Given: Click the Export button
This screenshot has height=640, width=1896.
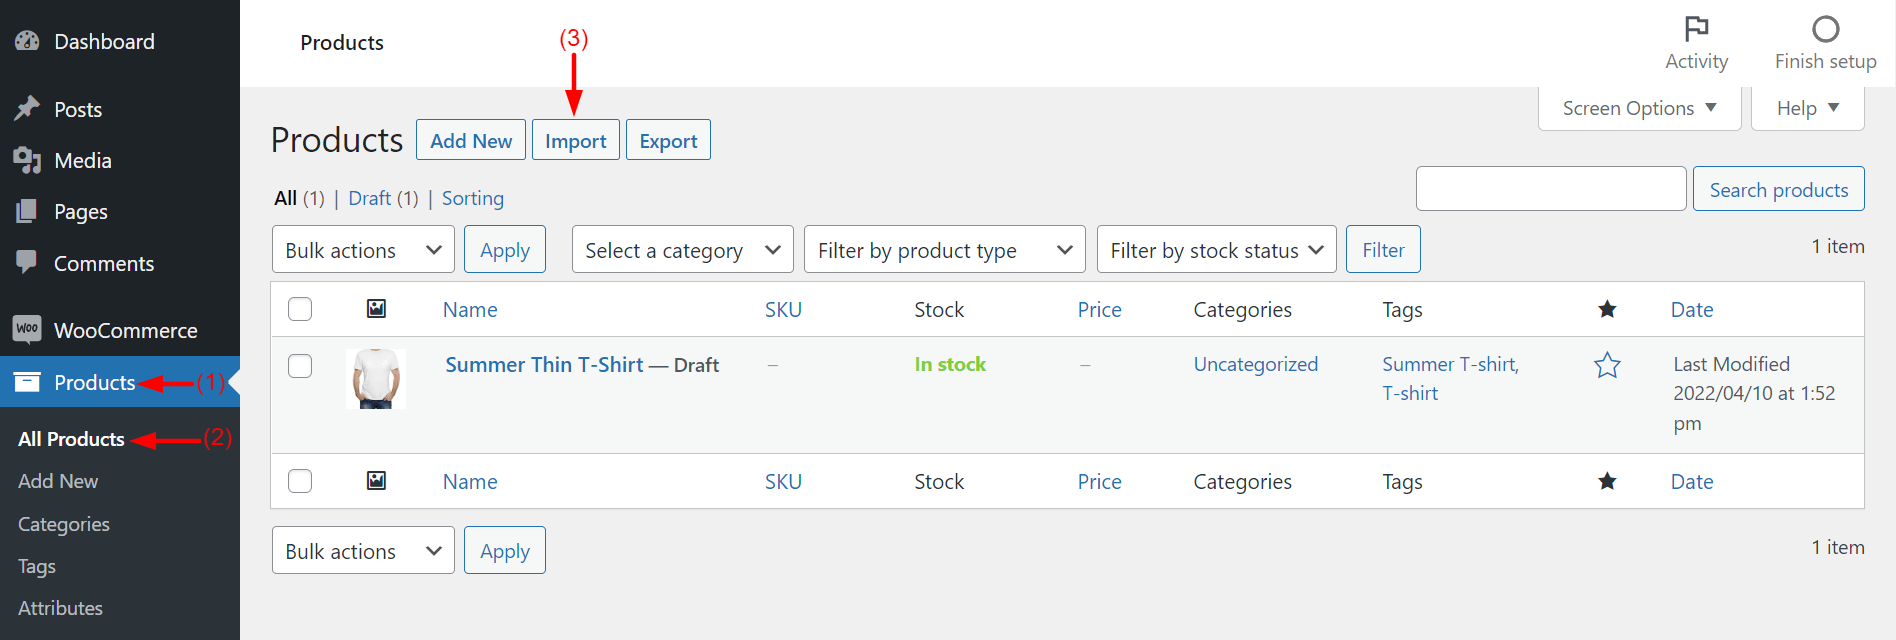Looking at the screenshot, I should point(668,140).
